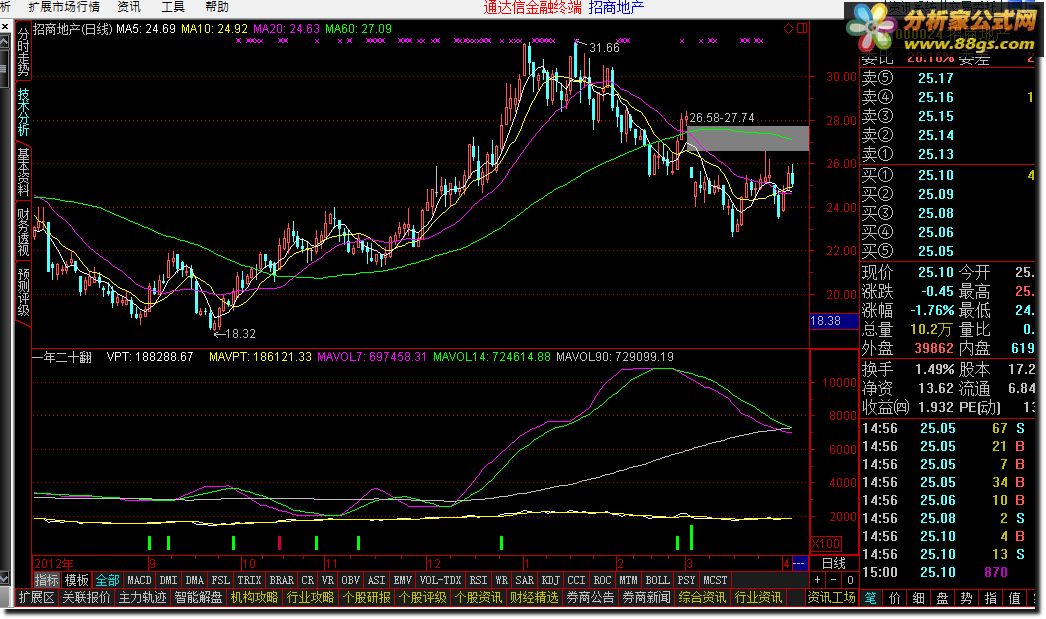Switch indicator to MTM
This screenshot has width=1046, height=619.
[628, 580]
